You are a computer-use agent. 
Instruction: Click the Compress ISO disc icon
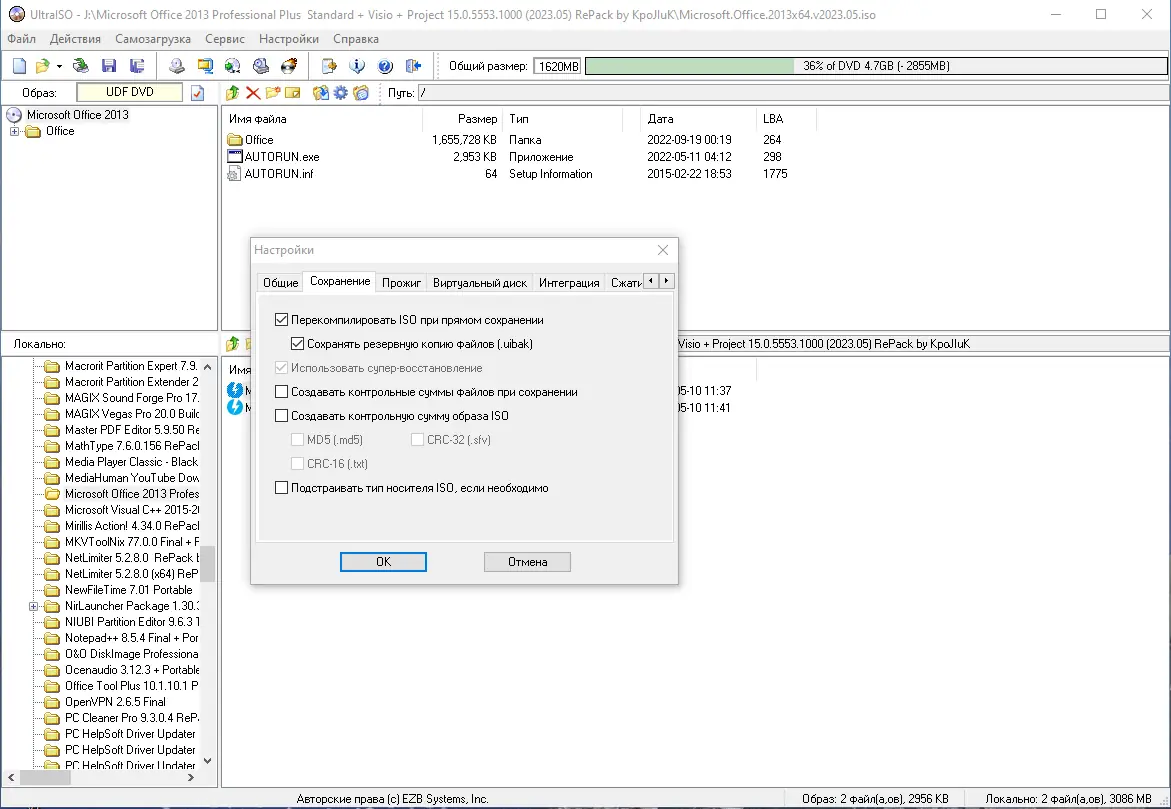click(x=232, y=66)
